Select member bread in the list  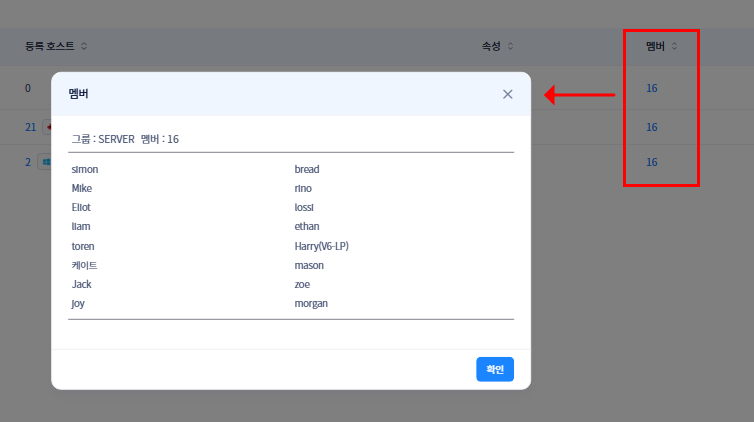pyautogui.click(x=307, y=170)
